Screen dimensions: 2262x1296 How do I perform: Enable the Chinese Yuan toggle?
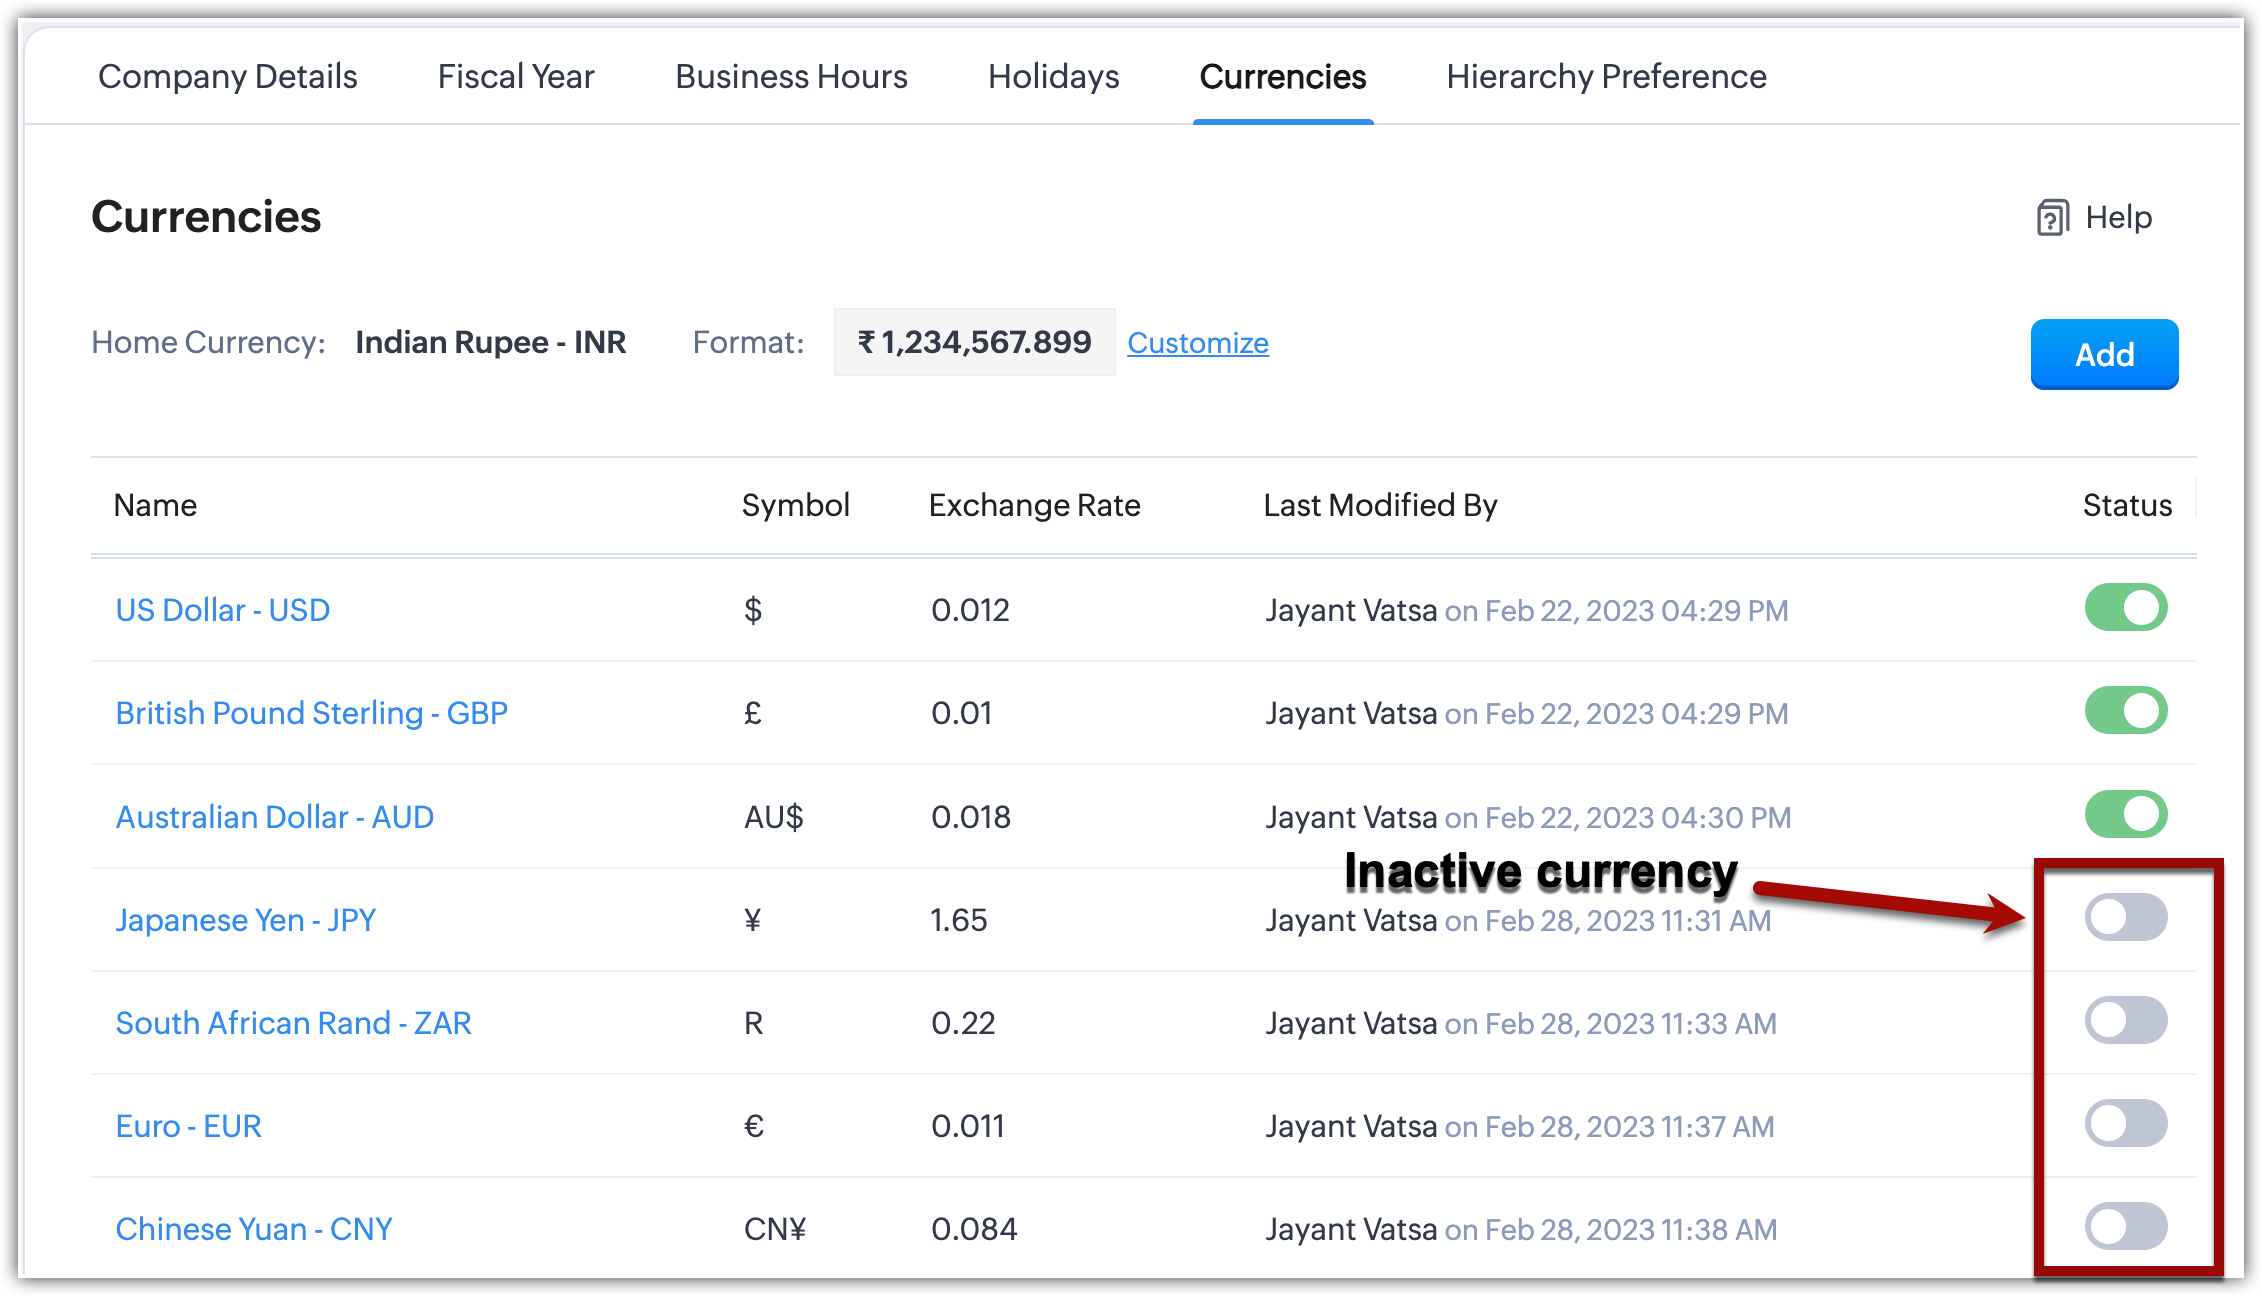2125,1227
